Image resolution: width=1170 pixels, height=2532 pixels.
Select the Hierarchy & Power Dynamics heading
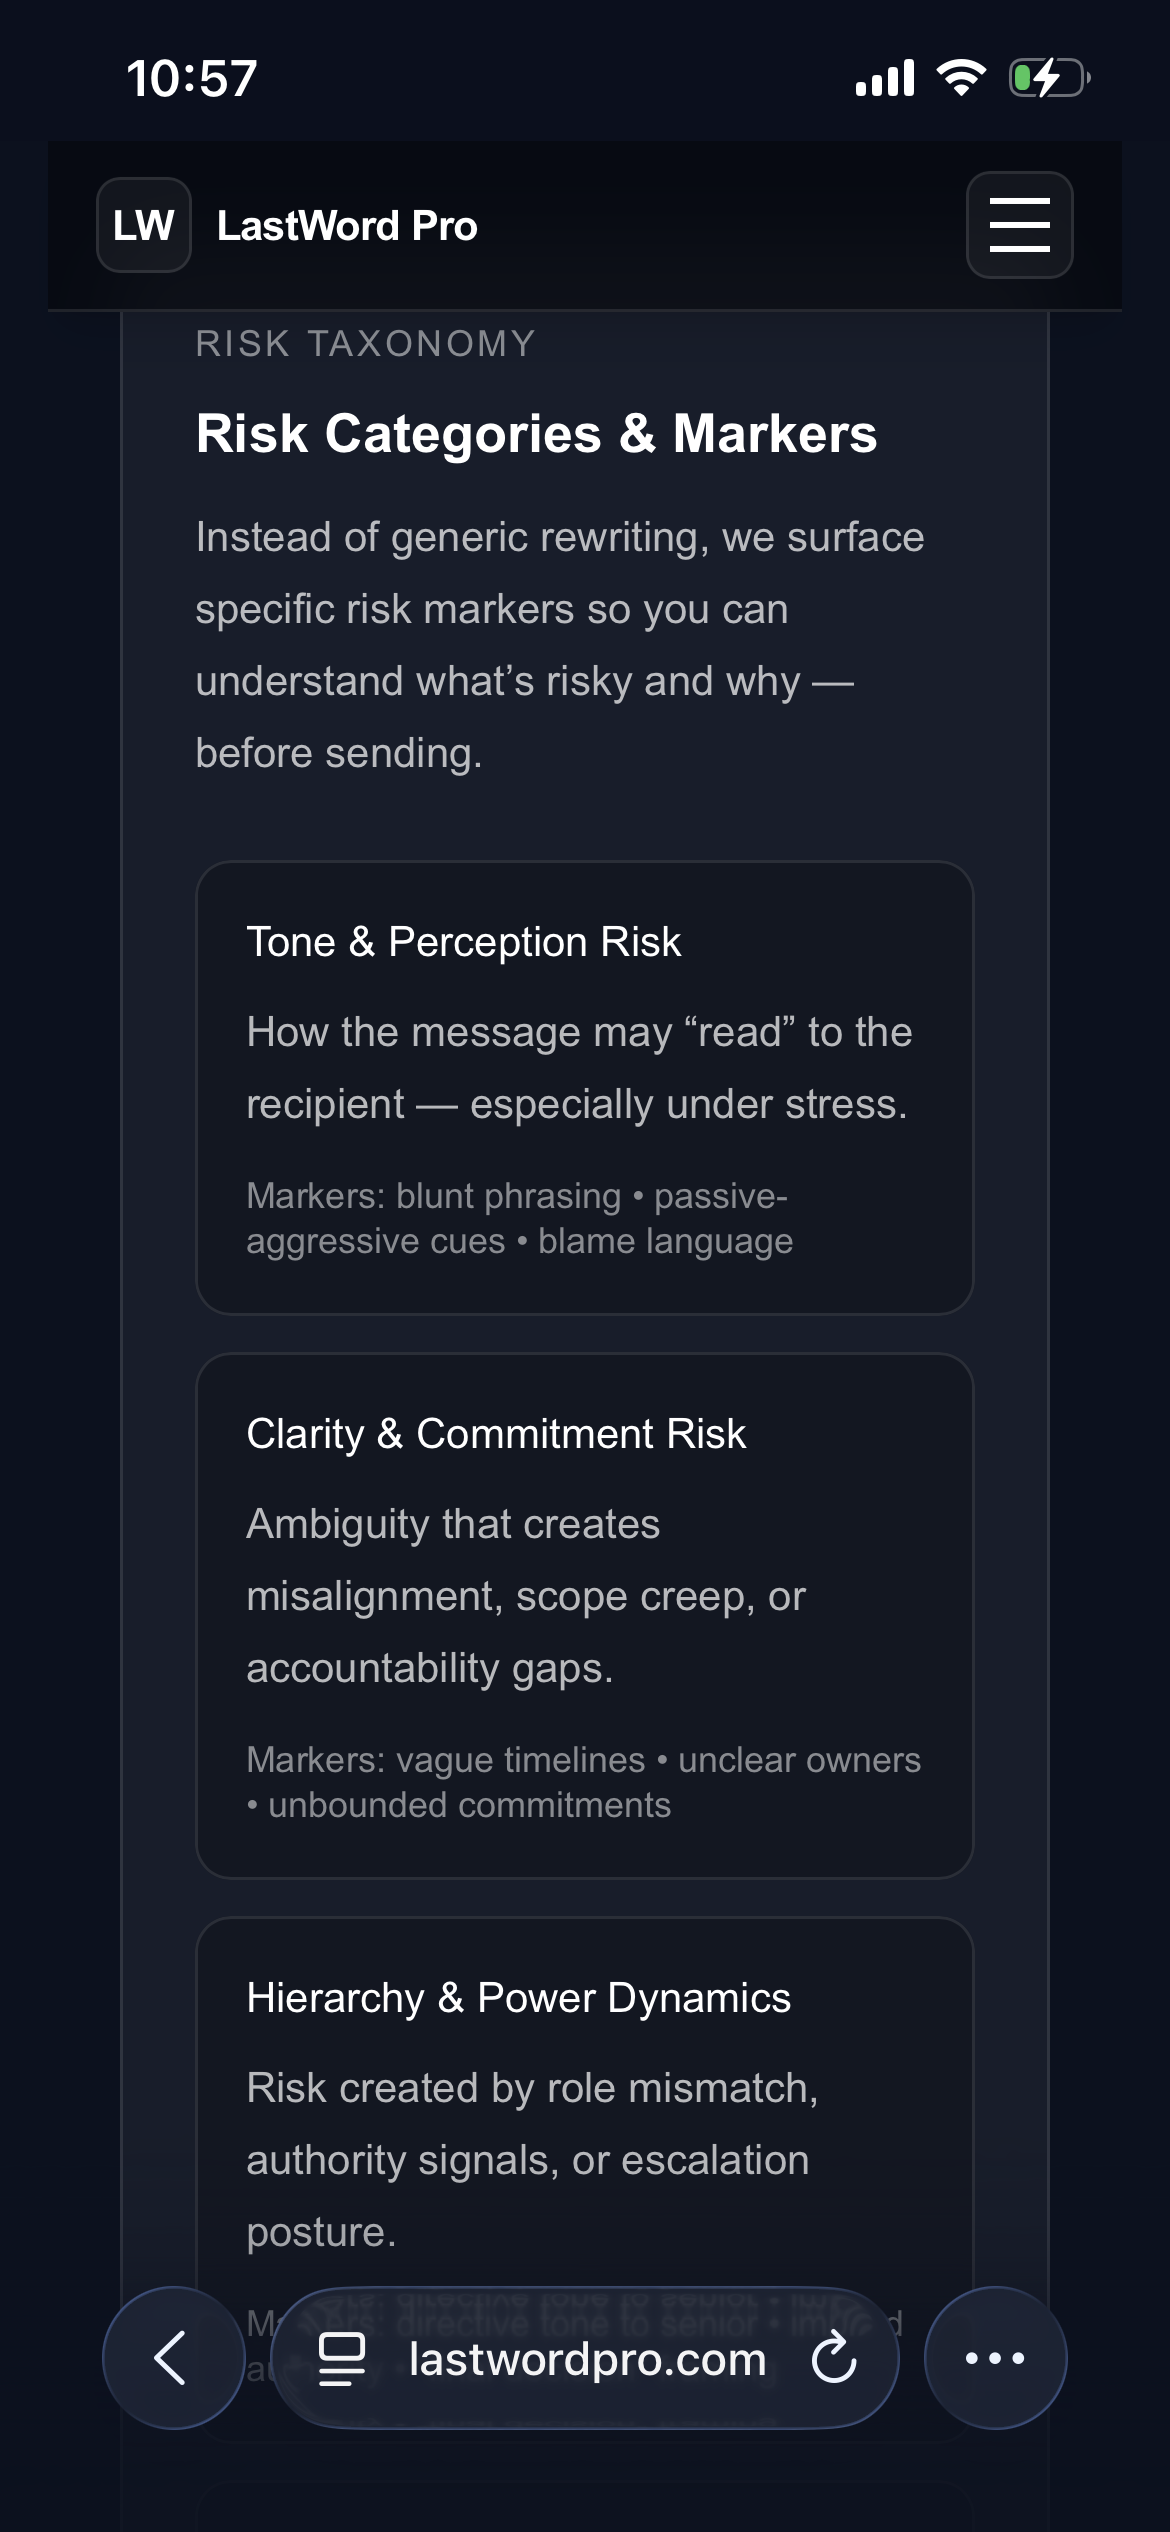[x=520, y=1996]
